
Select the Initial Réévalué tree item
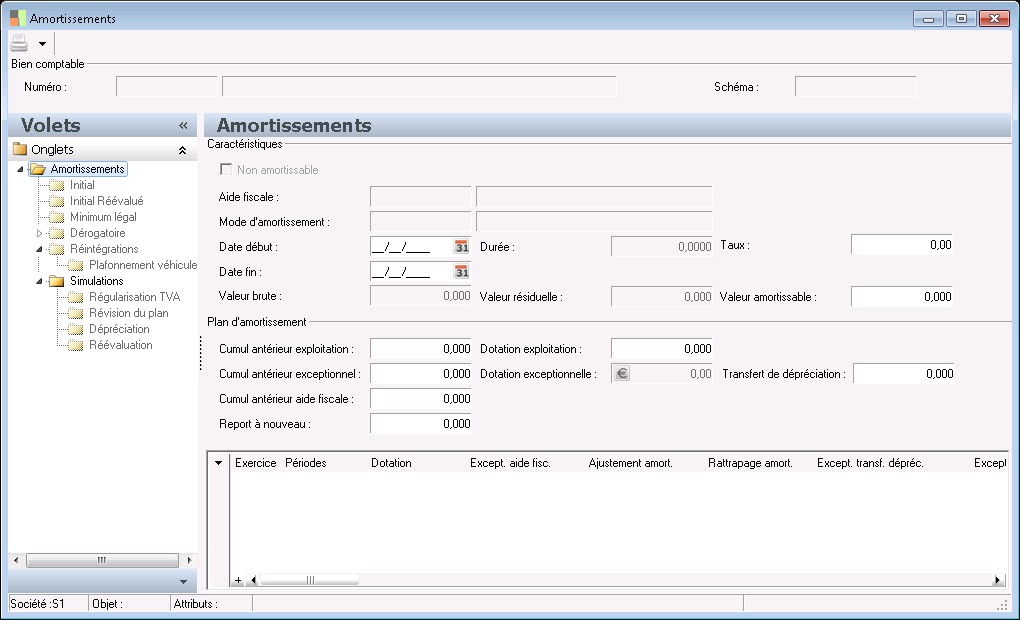[x=106, y=201]
